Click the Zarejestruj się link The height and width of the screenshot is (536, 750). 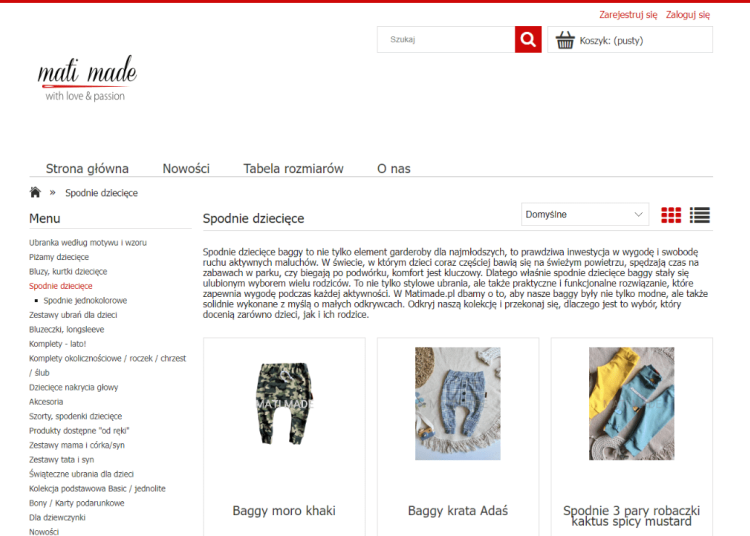(628, 15)
